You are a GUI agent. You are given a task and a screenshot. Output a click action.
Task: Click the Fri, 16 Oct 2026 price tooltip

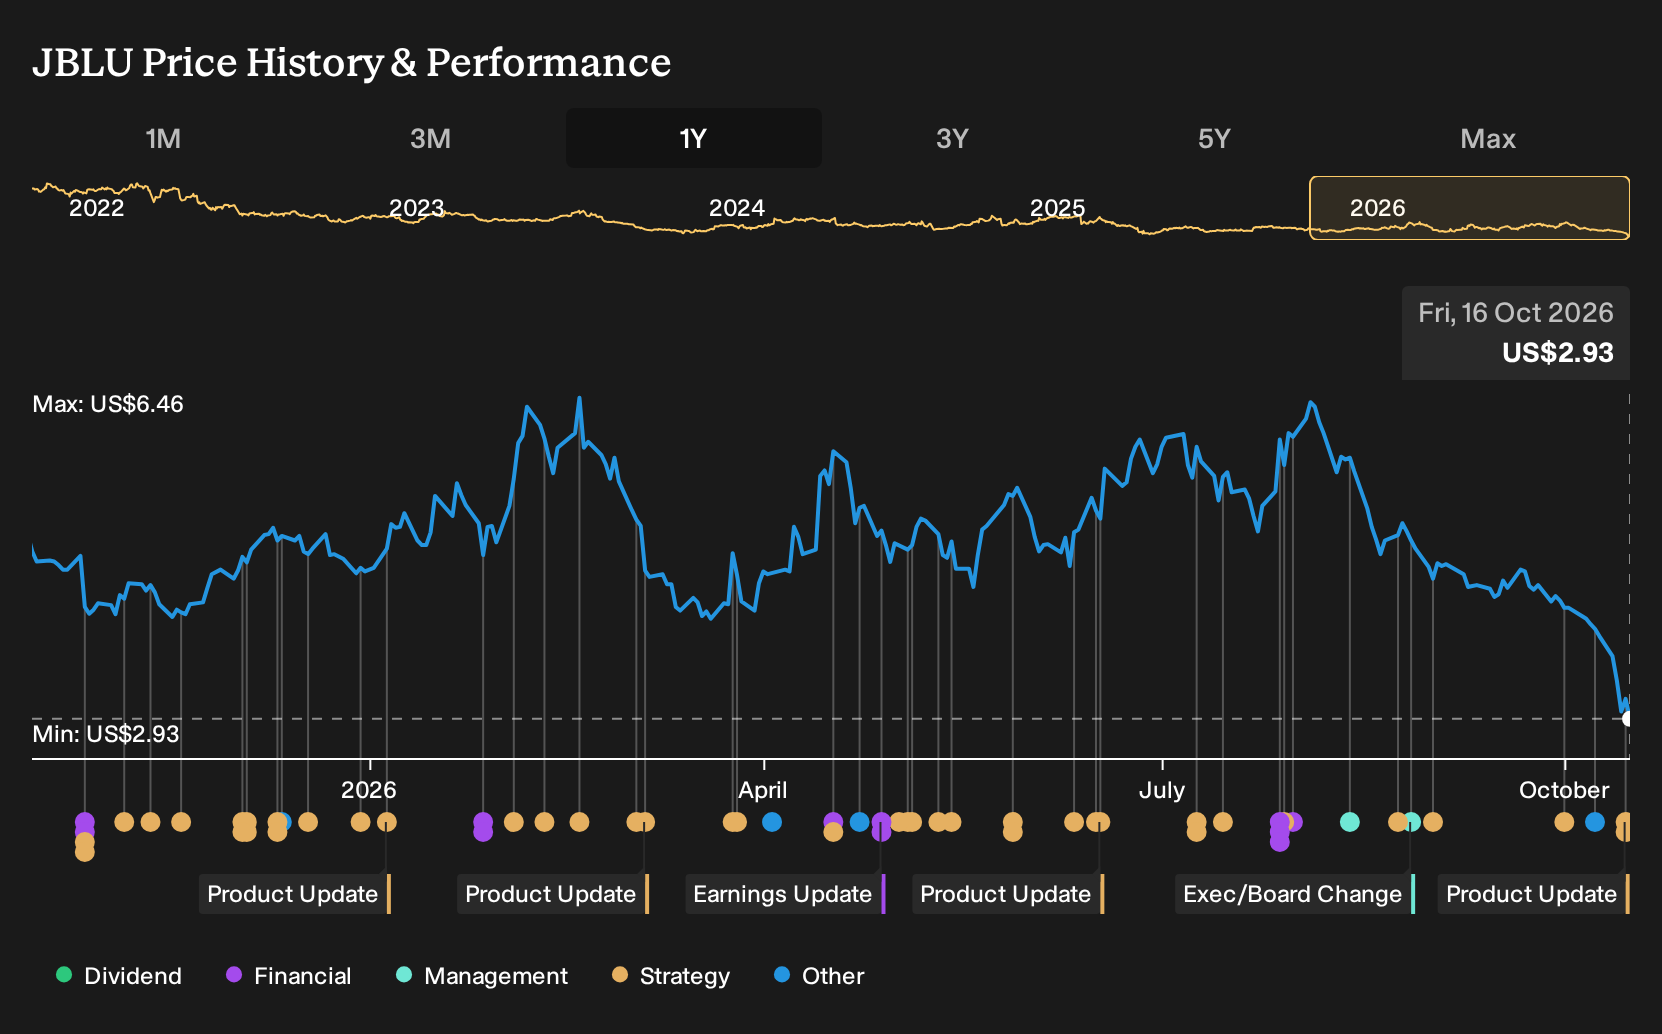click(x=1515, y=333)
